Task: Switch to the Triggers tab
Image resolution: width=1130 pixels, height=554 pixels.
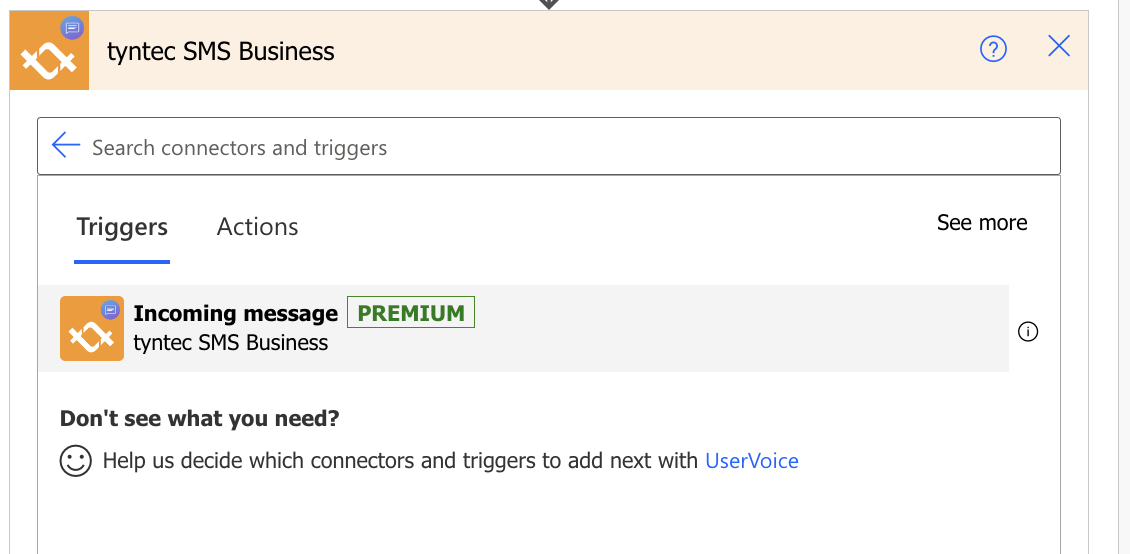Action: 122,227
